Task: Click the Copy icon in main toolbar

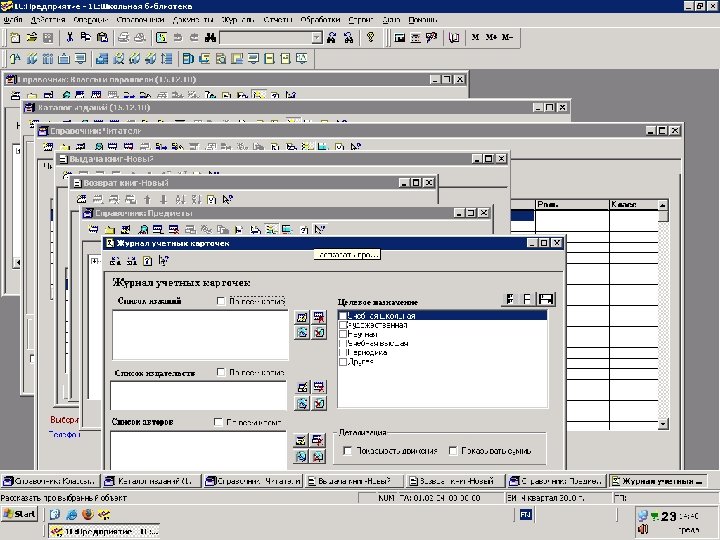Action: click(86, 38)
